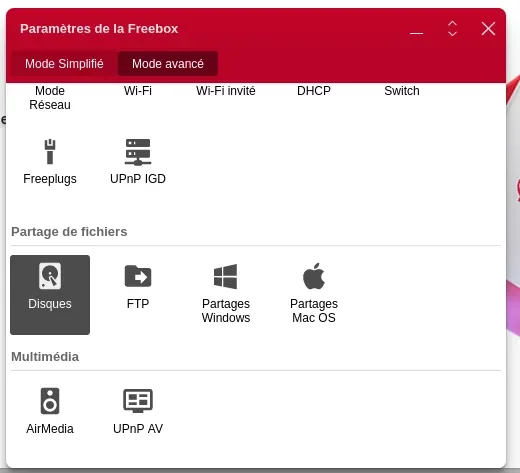Select the Disques hard drive icon

(x=50, y=276)
